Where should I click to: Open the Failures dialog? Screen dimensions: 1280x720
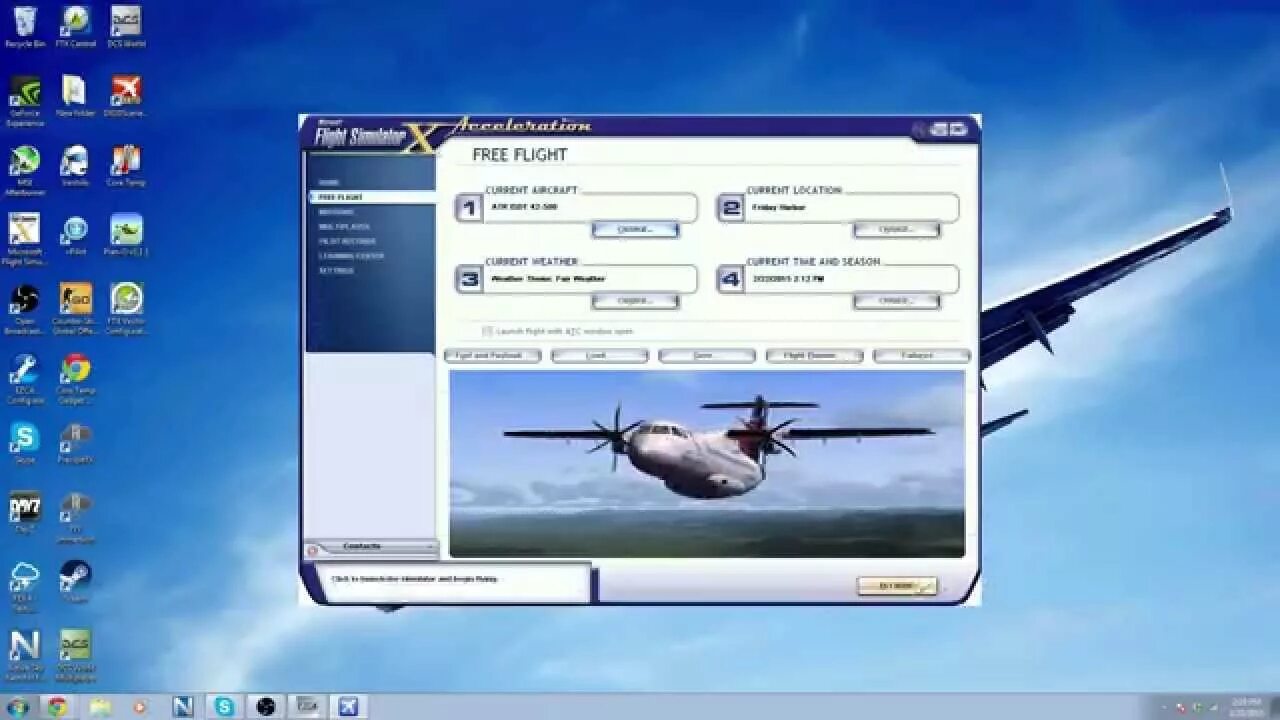pyautogui.click(x=921, y=355)
